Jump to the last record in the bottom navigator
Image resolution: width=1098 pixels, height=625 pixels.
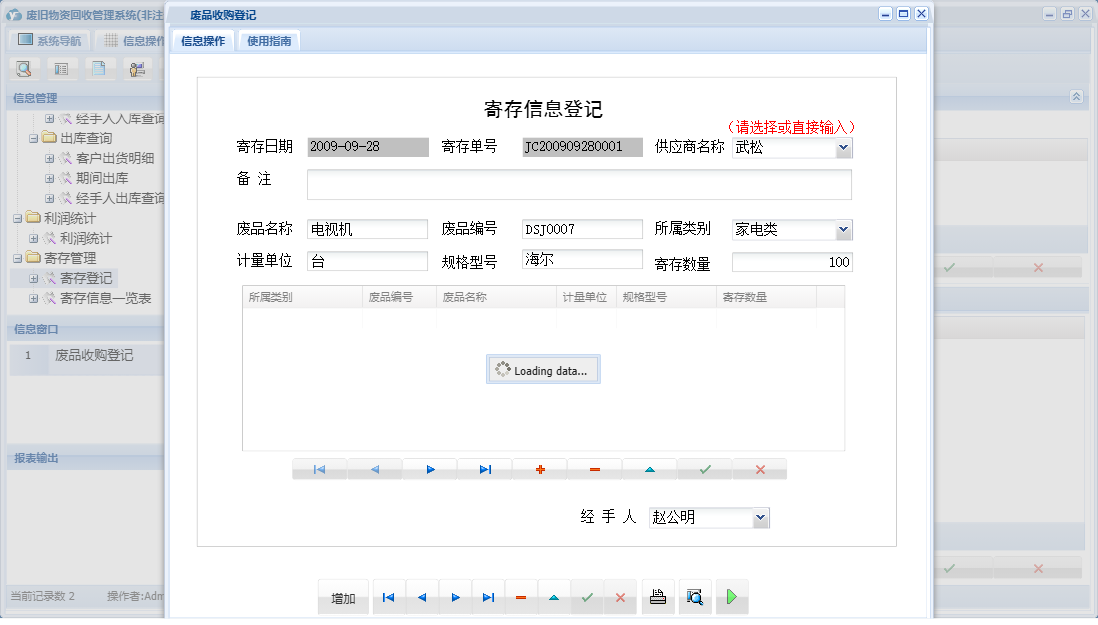488,596
